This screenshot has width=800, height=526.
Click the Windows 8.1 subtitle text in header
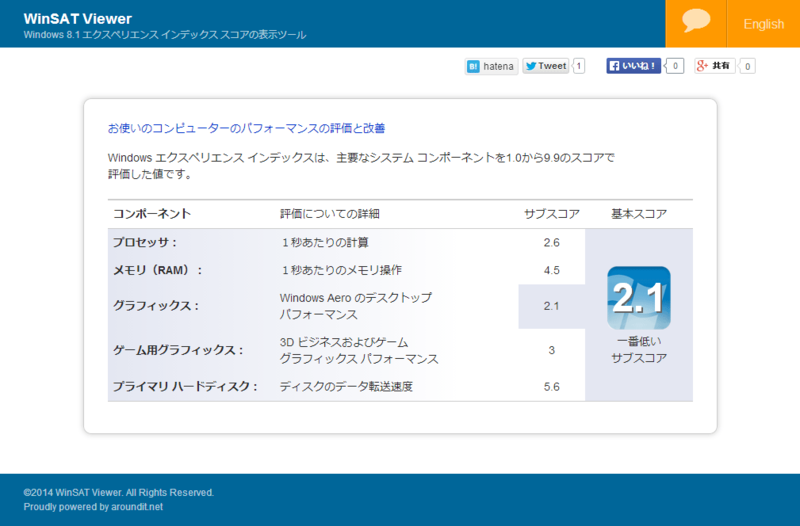(165, 35)
